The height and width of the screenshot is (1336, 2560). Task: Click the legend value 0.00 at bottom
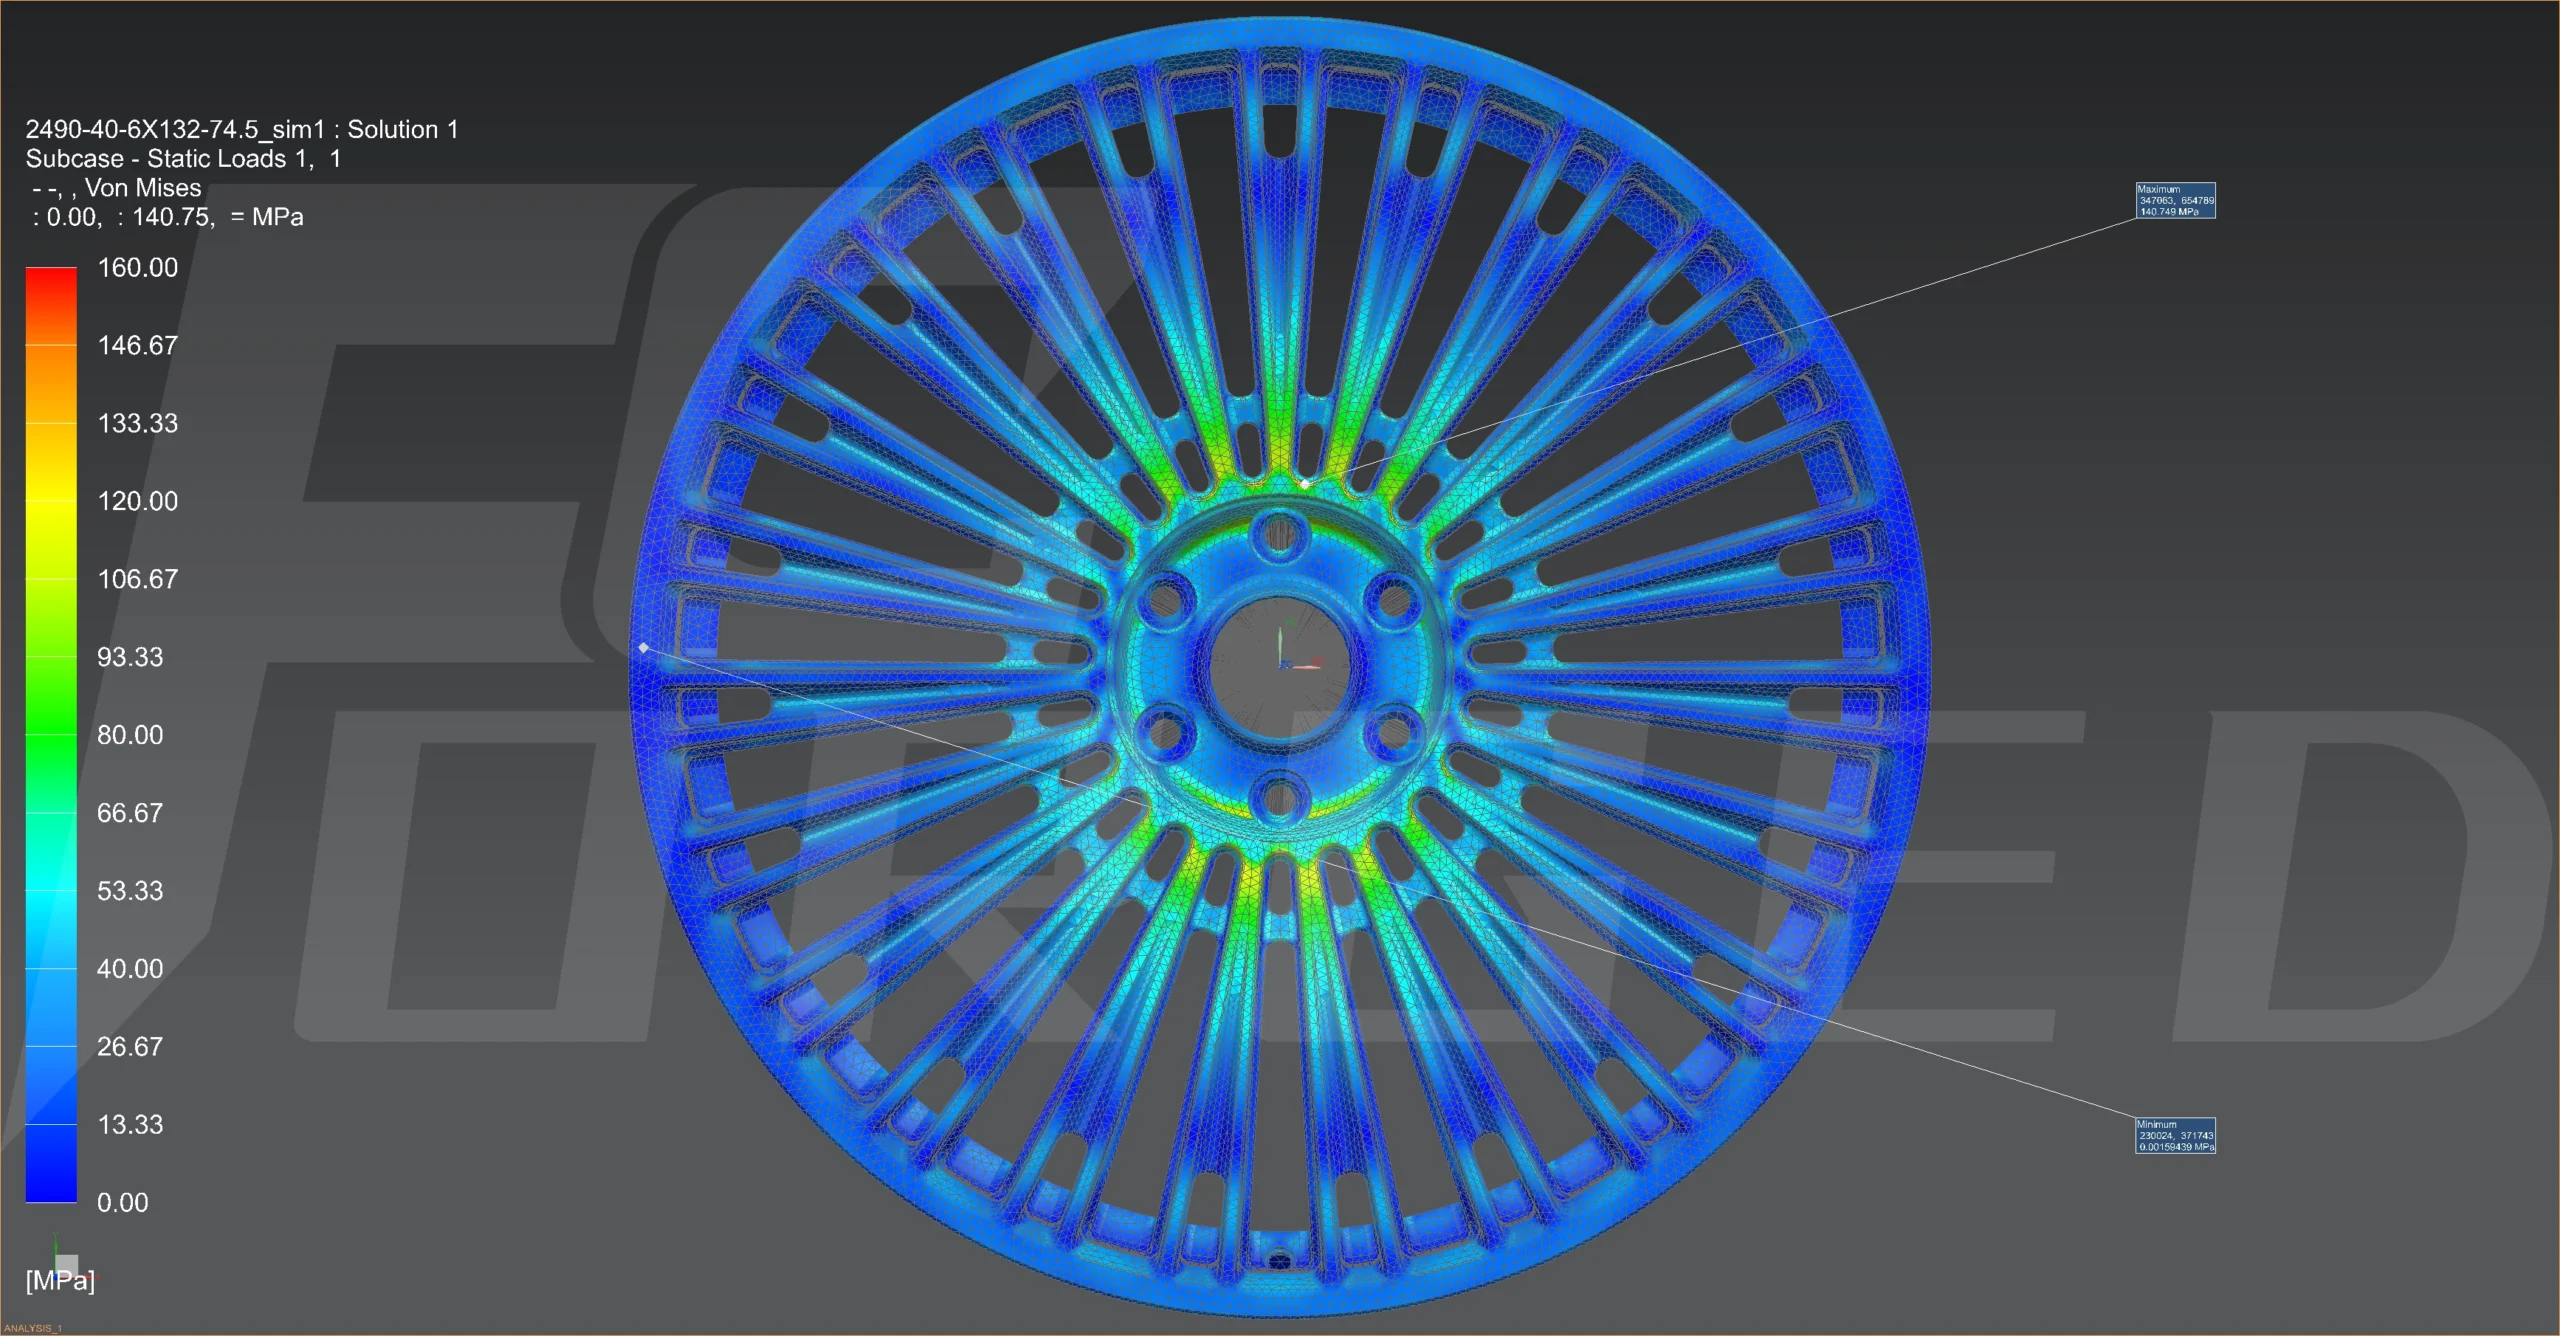point(122,1203)
